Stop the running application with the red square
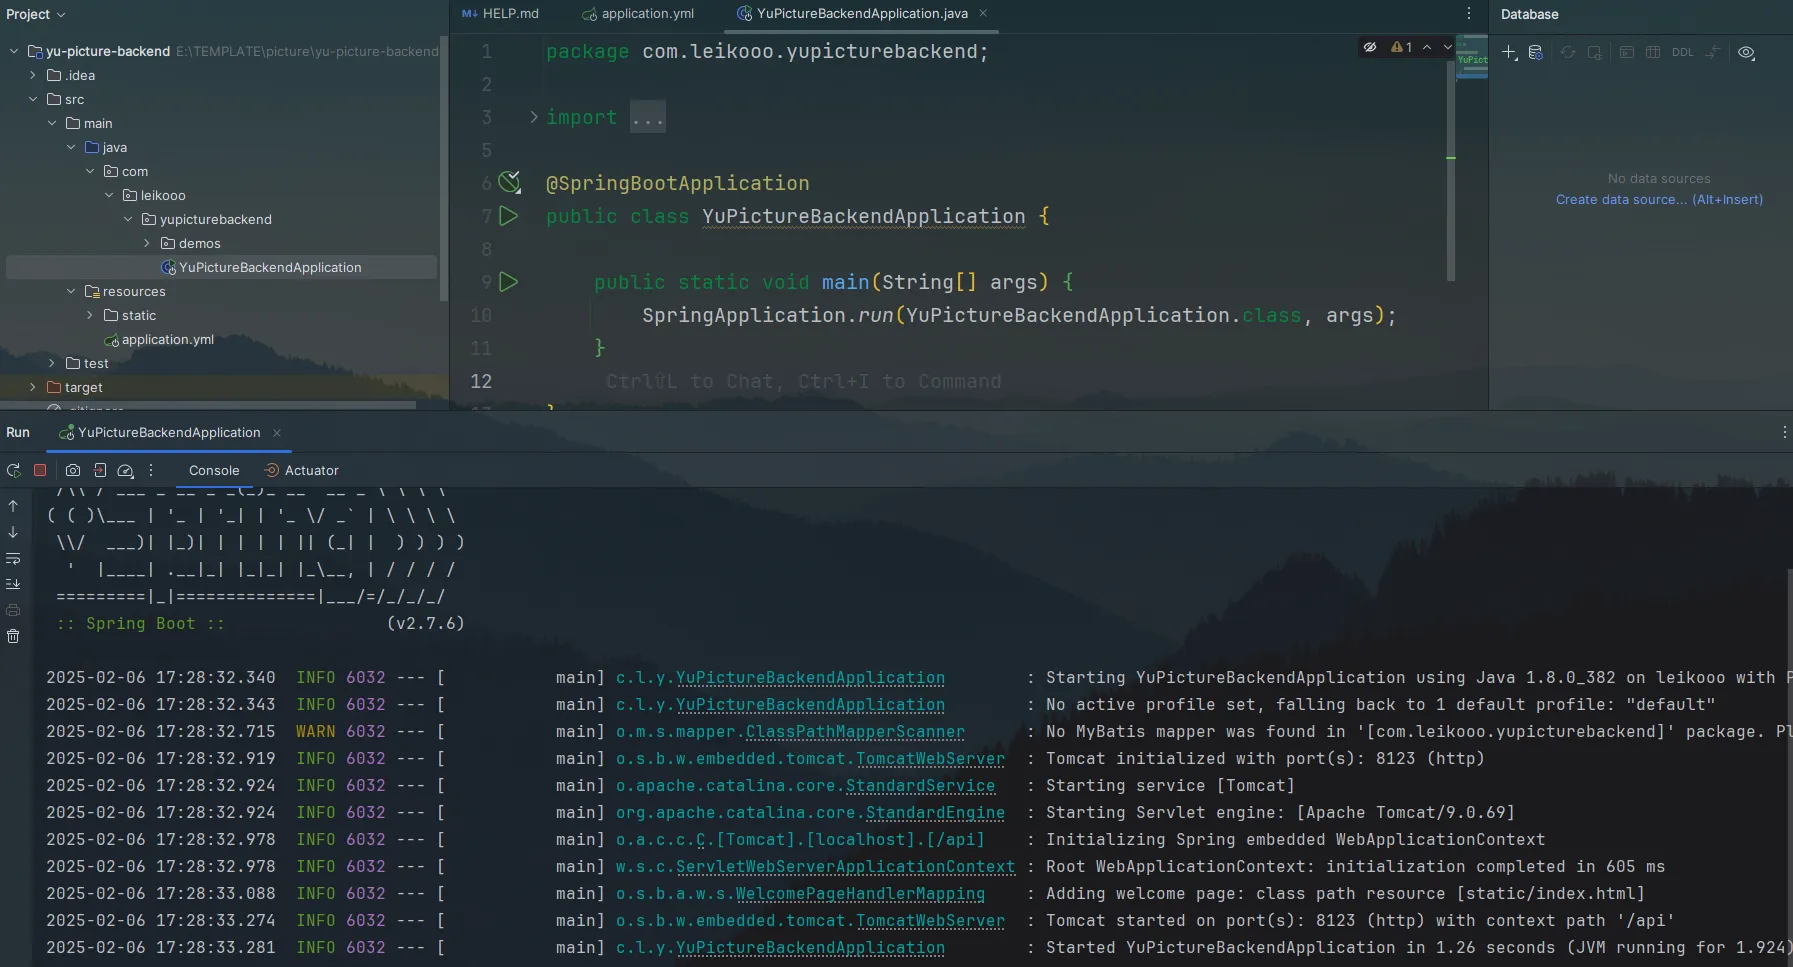 [x=40, y=470]
